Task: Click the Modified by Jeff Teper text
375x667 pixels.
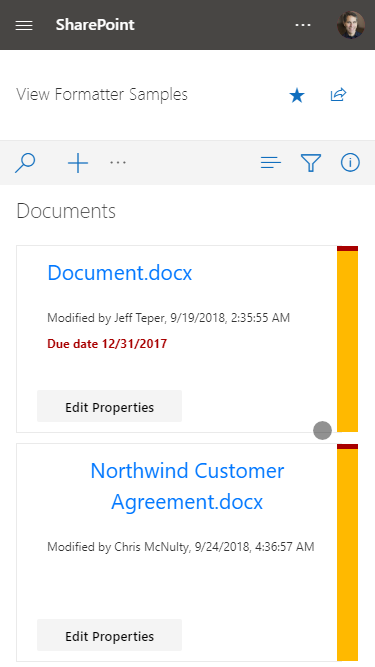Action: [x=168, y=318]
